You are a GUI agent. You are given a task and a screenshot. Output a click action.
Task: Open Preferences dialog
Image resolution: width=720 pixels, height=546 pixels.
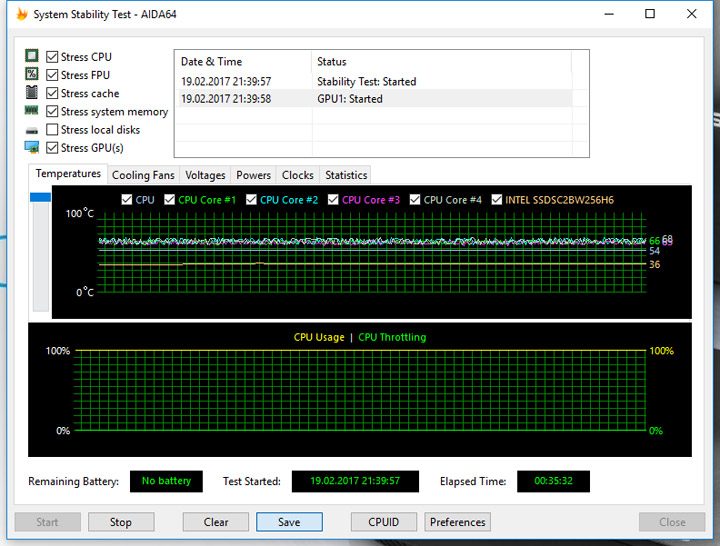click(x=457, y=522)
